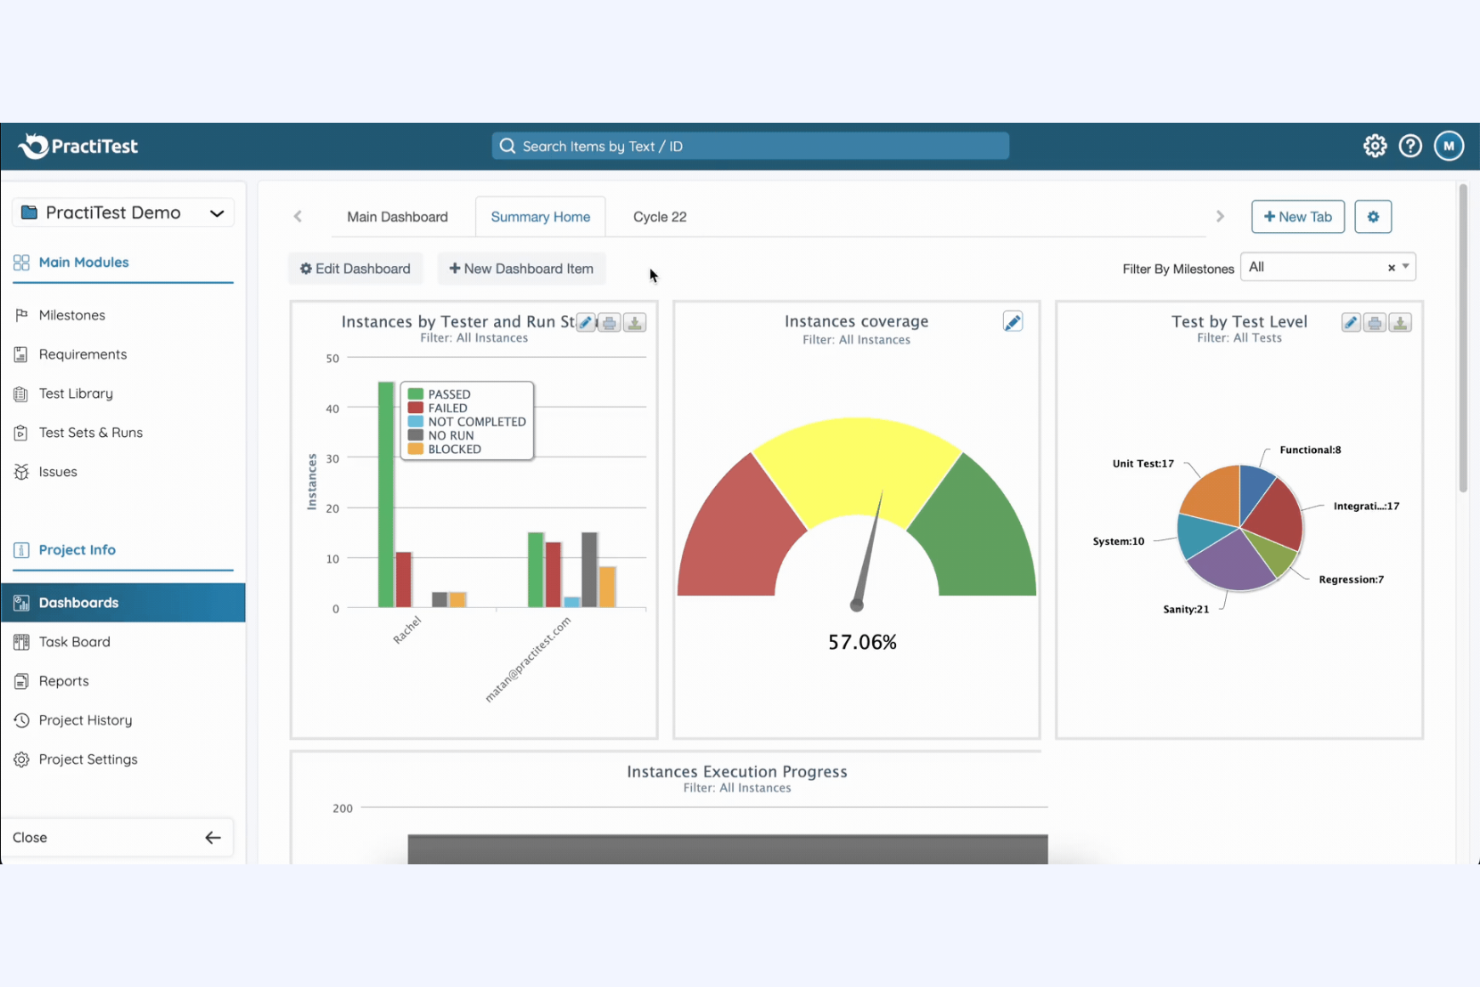Viewport: 1480px width, 987px height.
Task: Open the Milestones module icon
Action: (21, 315)
